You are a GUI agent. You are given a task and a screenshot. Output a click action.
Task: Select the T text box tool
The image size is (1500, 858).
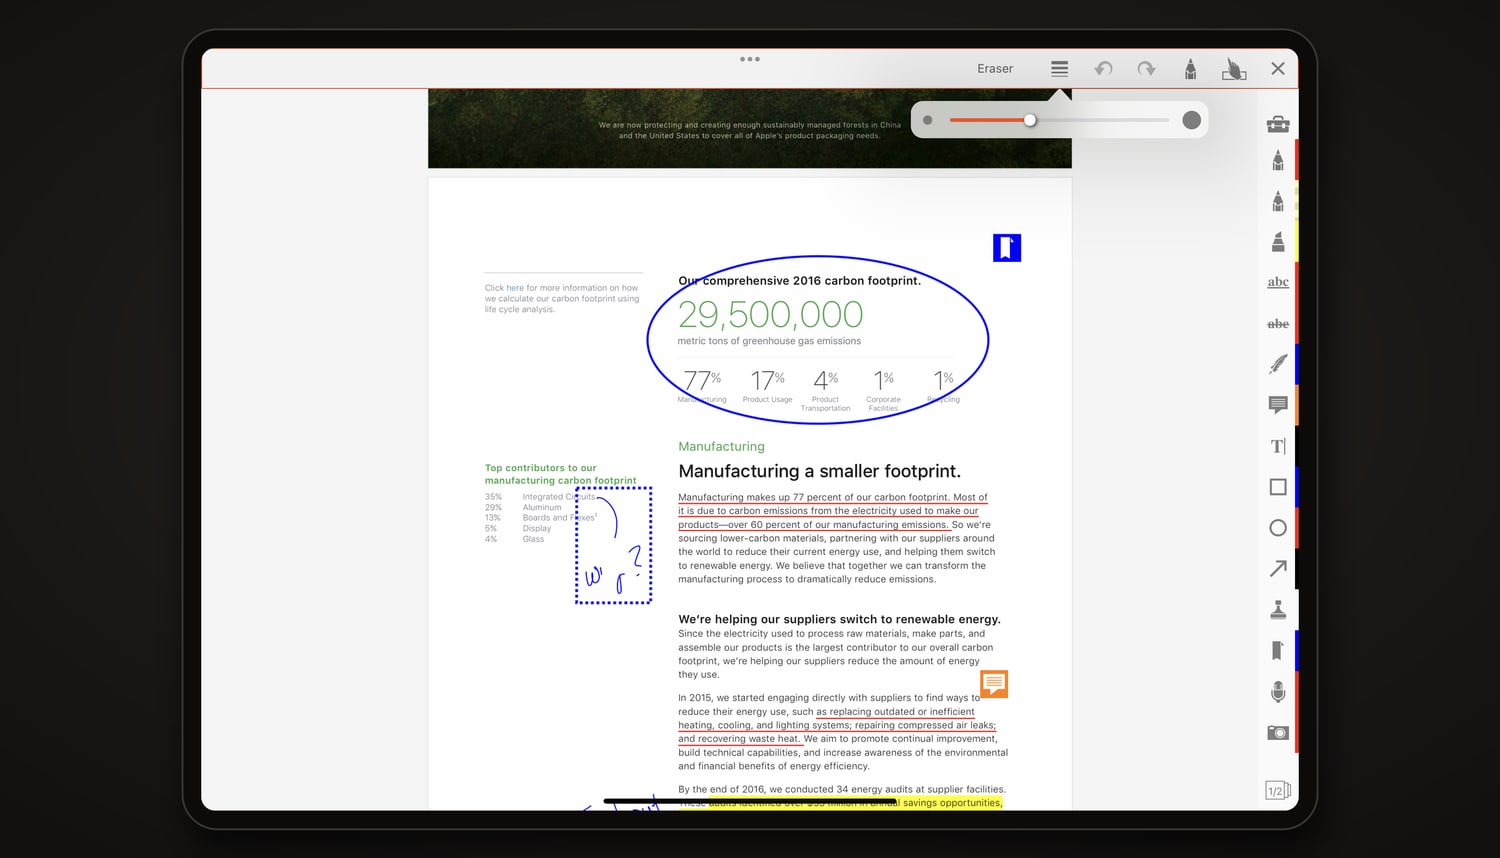click(x=1278, y=446)
